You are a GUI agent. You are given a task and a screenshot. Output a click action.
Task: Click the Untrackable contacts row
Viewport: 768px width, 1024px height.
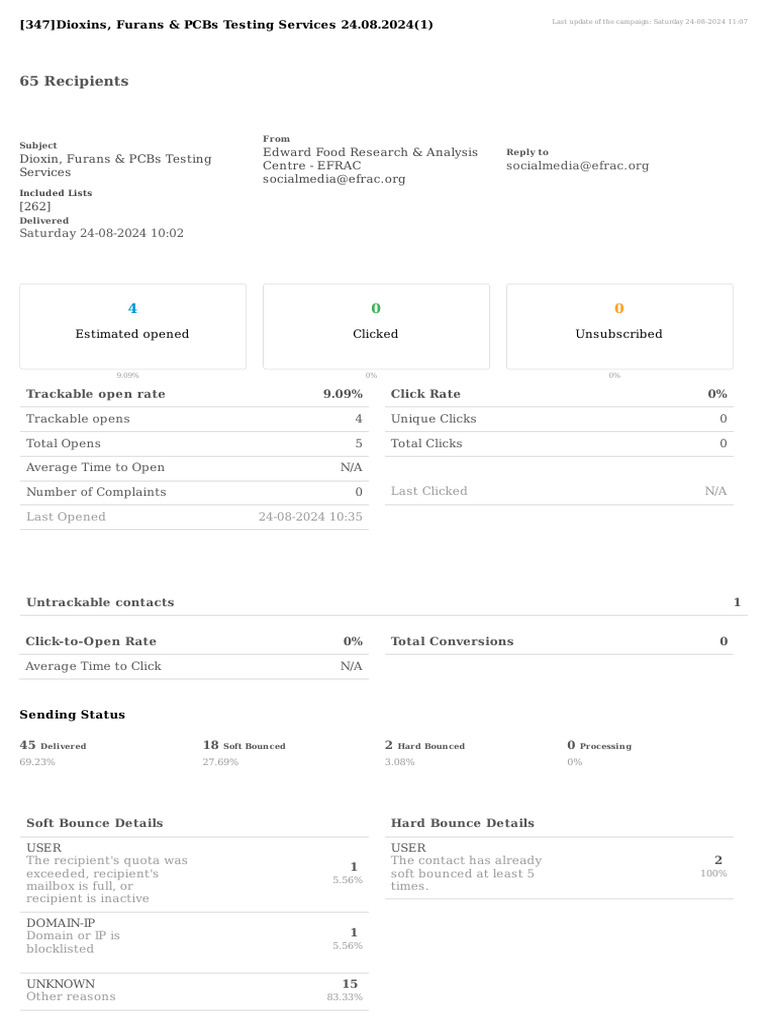click(x=383, y=602)
